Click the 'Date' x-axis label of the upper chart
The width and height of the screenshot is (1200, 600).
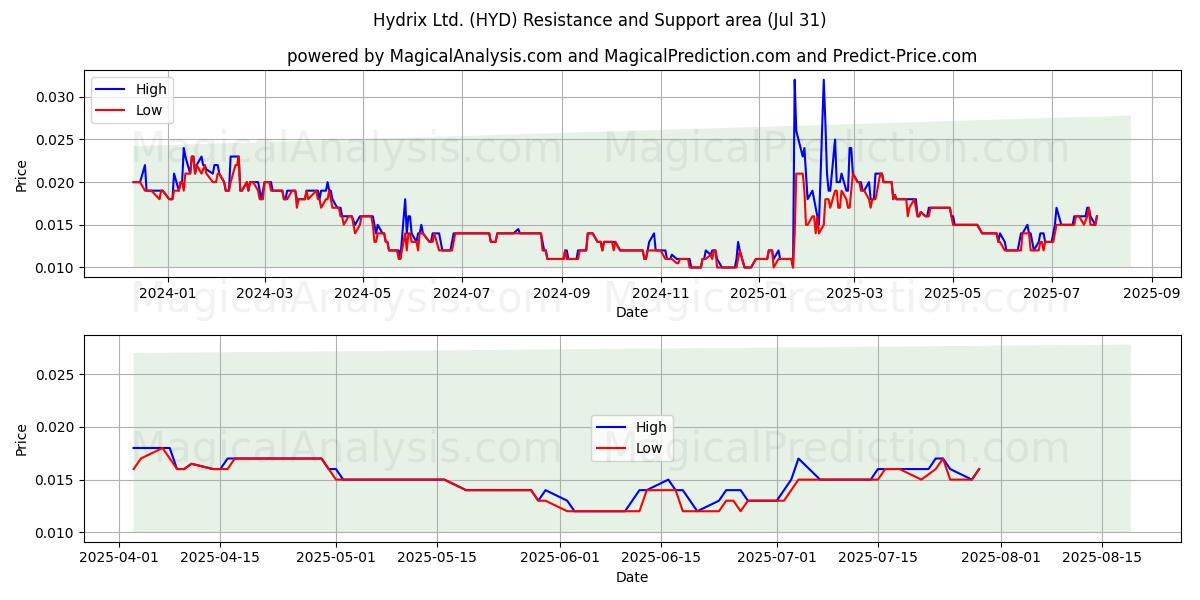(631, 312)
